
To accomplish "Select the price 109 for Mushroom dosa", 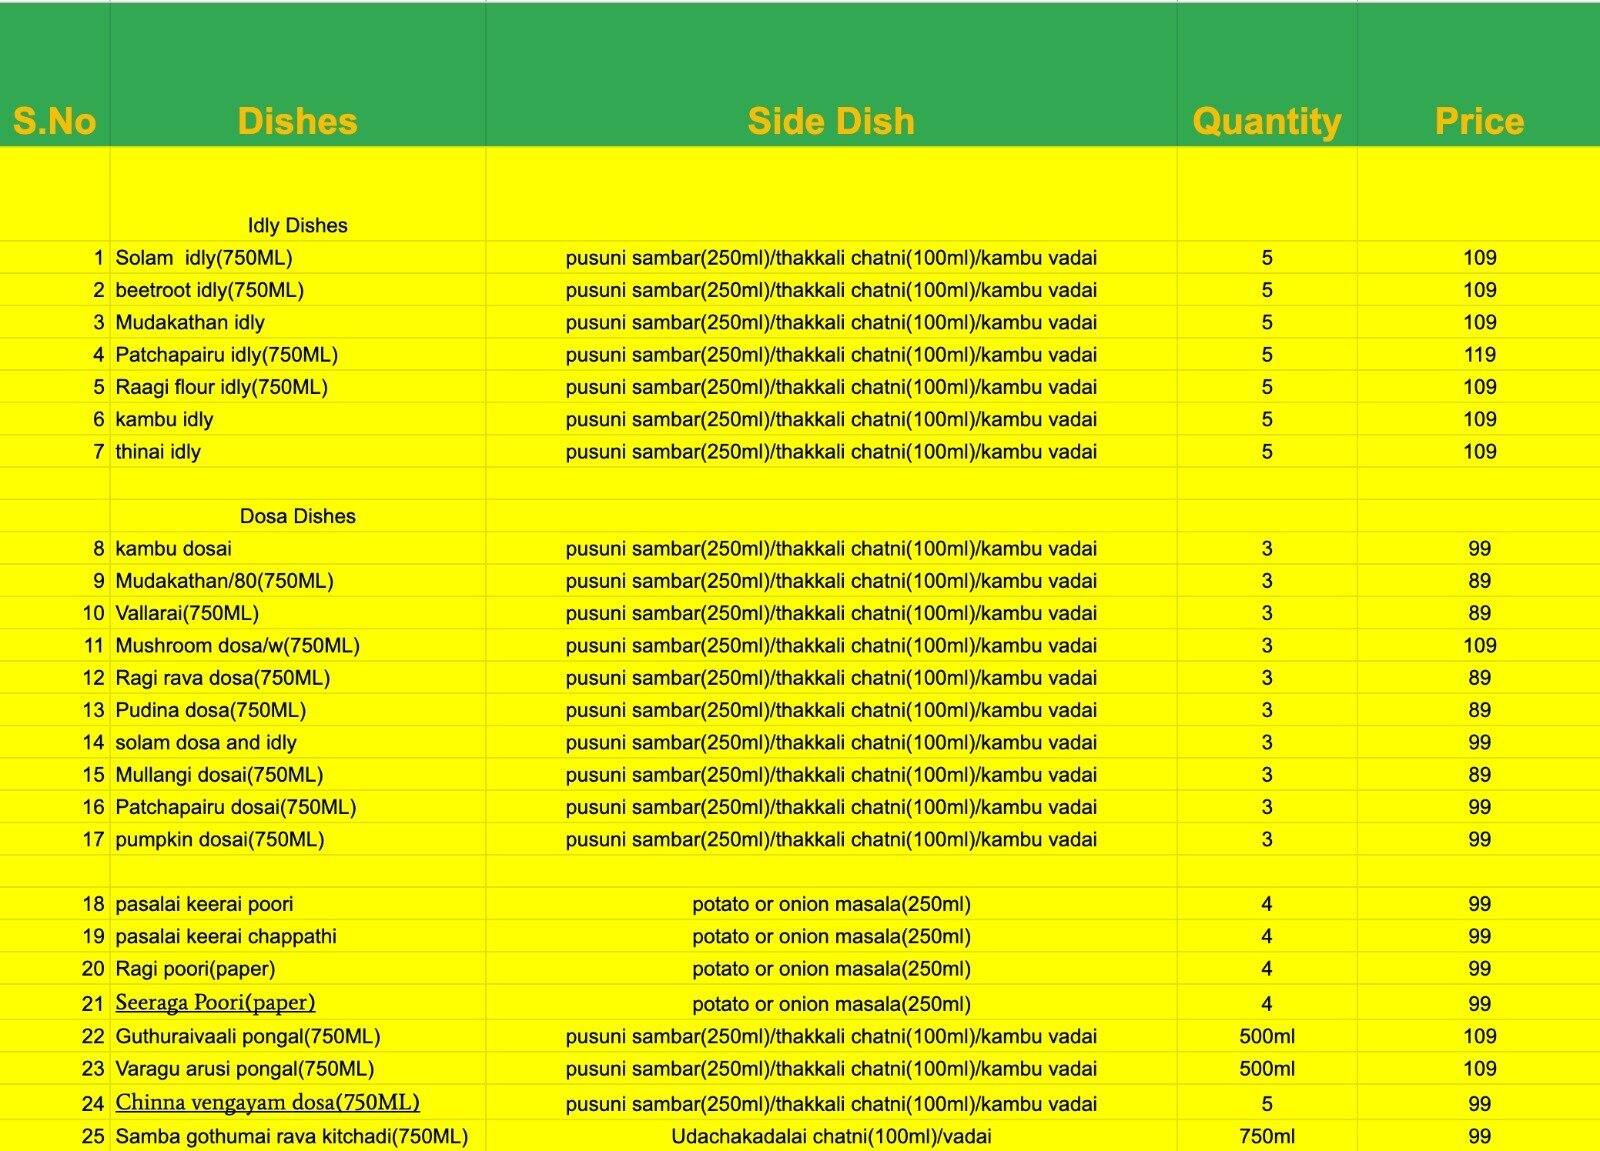I will click(1480, 645).
